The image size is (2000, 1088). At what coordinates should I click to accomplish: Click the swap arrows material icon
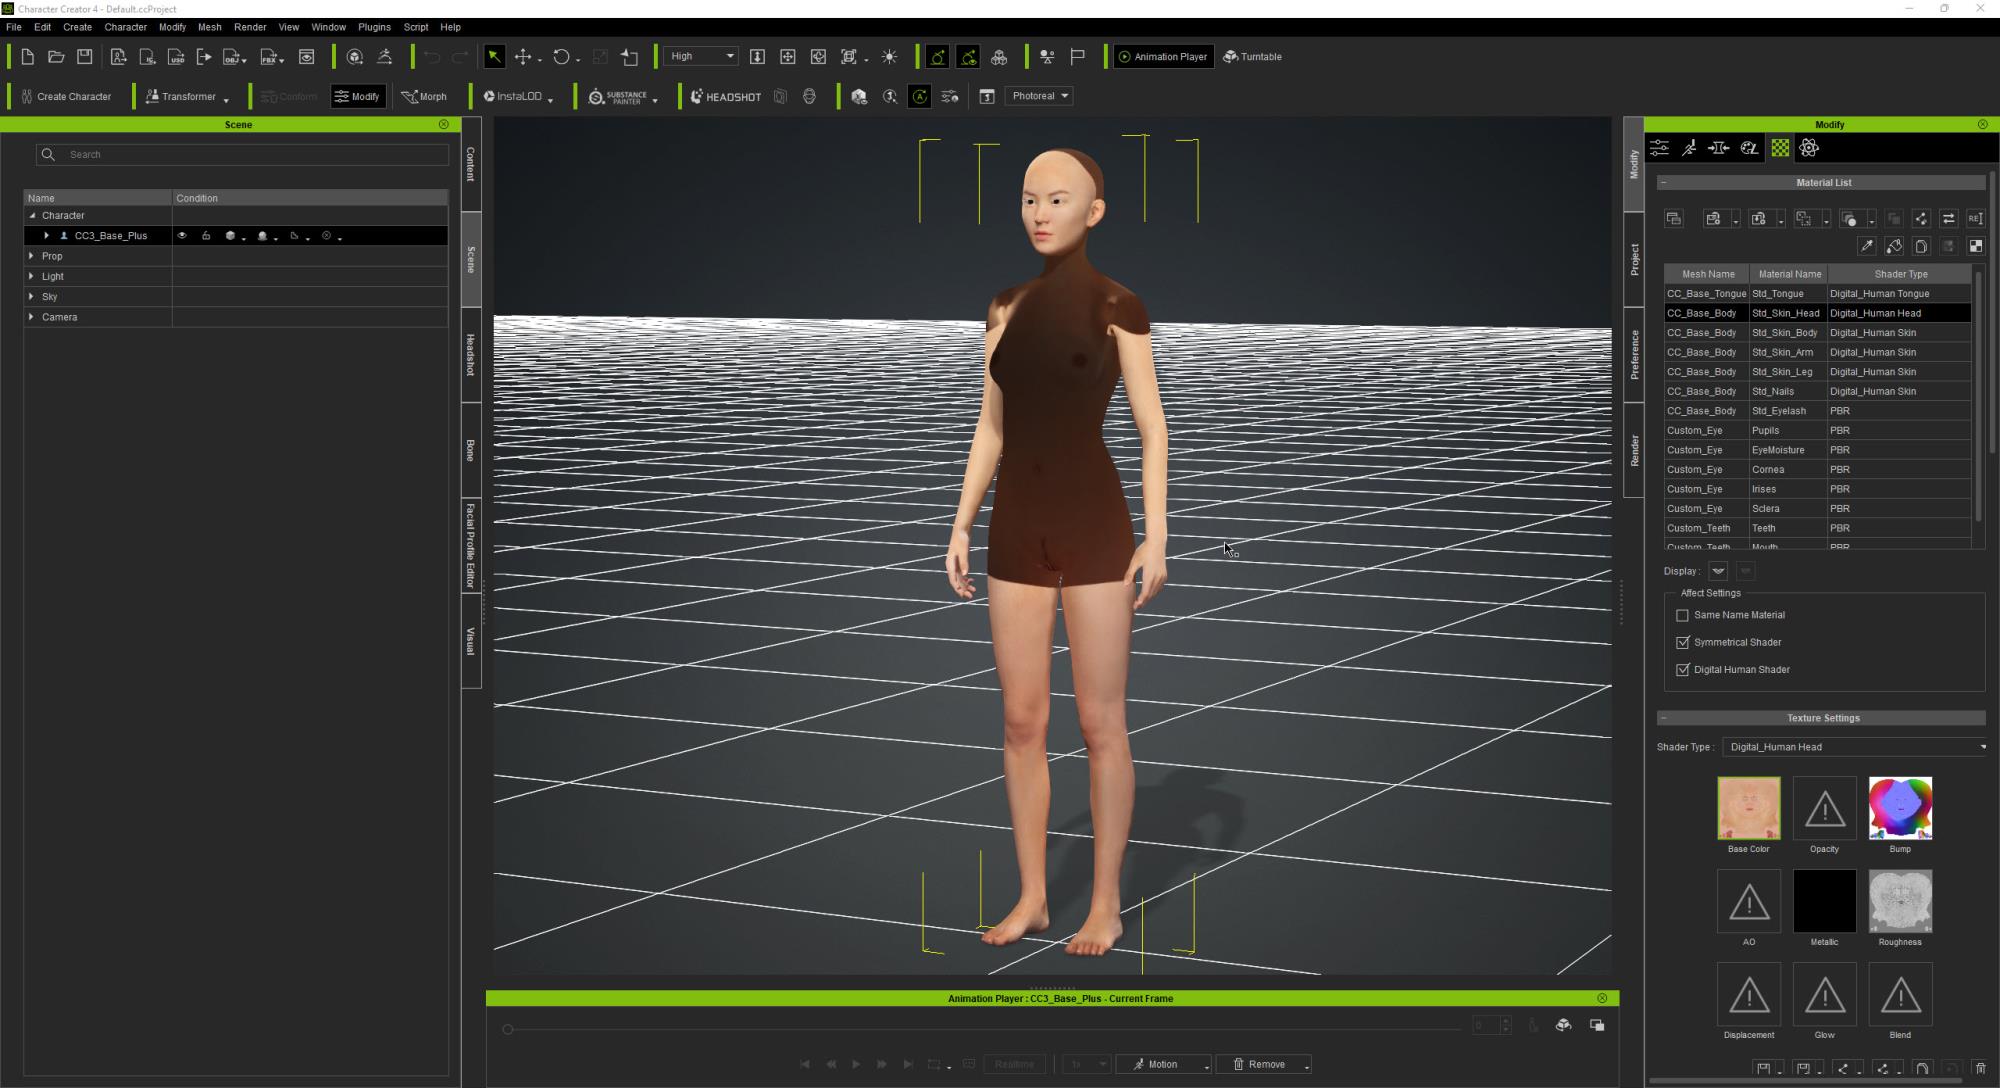(x=1948, y=219)
